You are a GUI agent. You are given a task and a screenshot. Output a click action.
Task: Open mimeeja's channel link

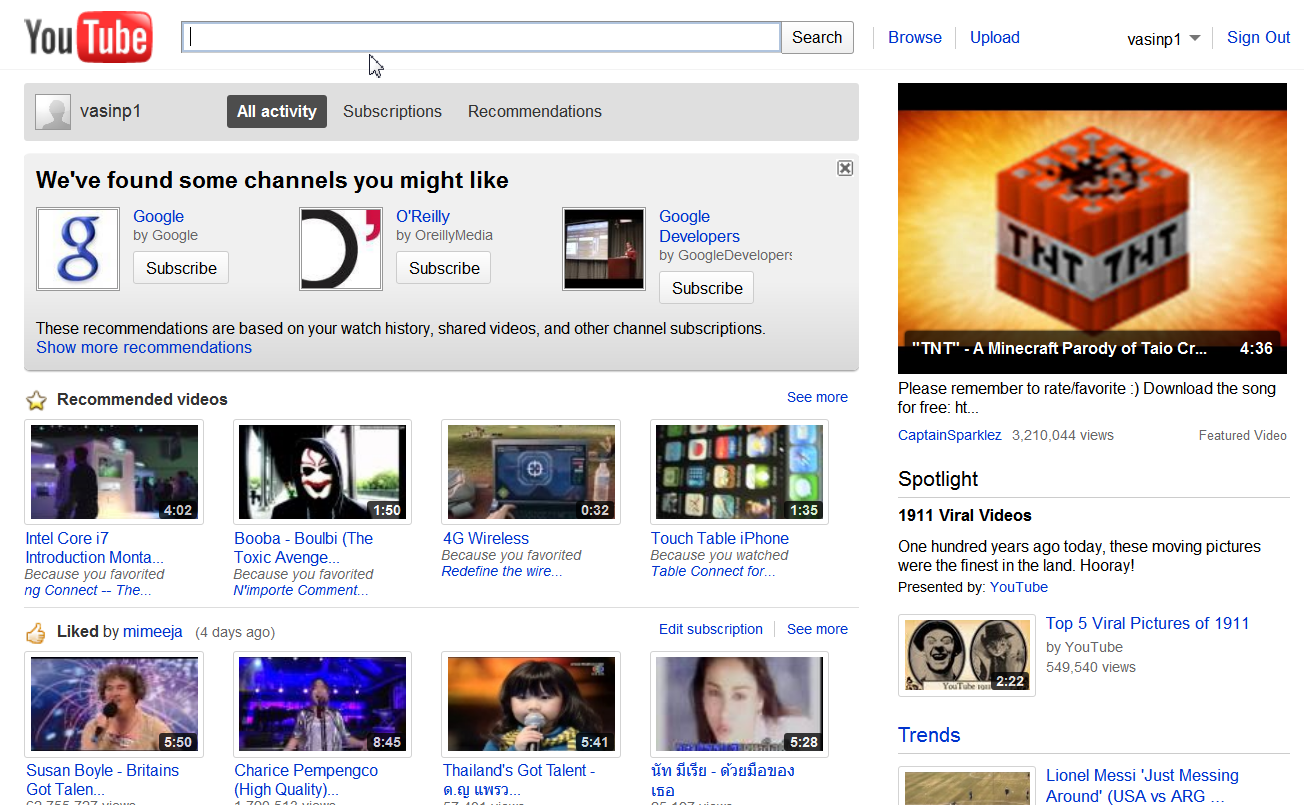tap(153, 631)
